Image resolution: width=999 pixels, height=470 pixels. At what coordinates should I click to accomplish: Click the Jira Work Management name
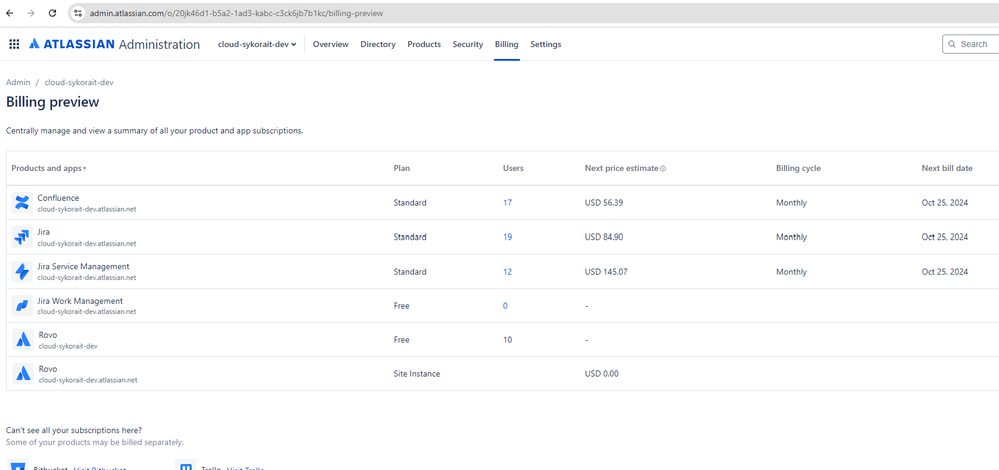(80, 301)
